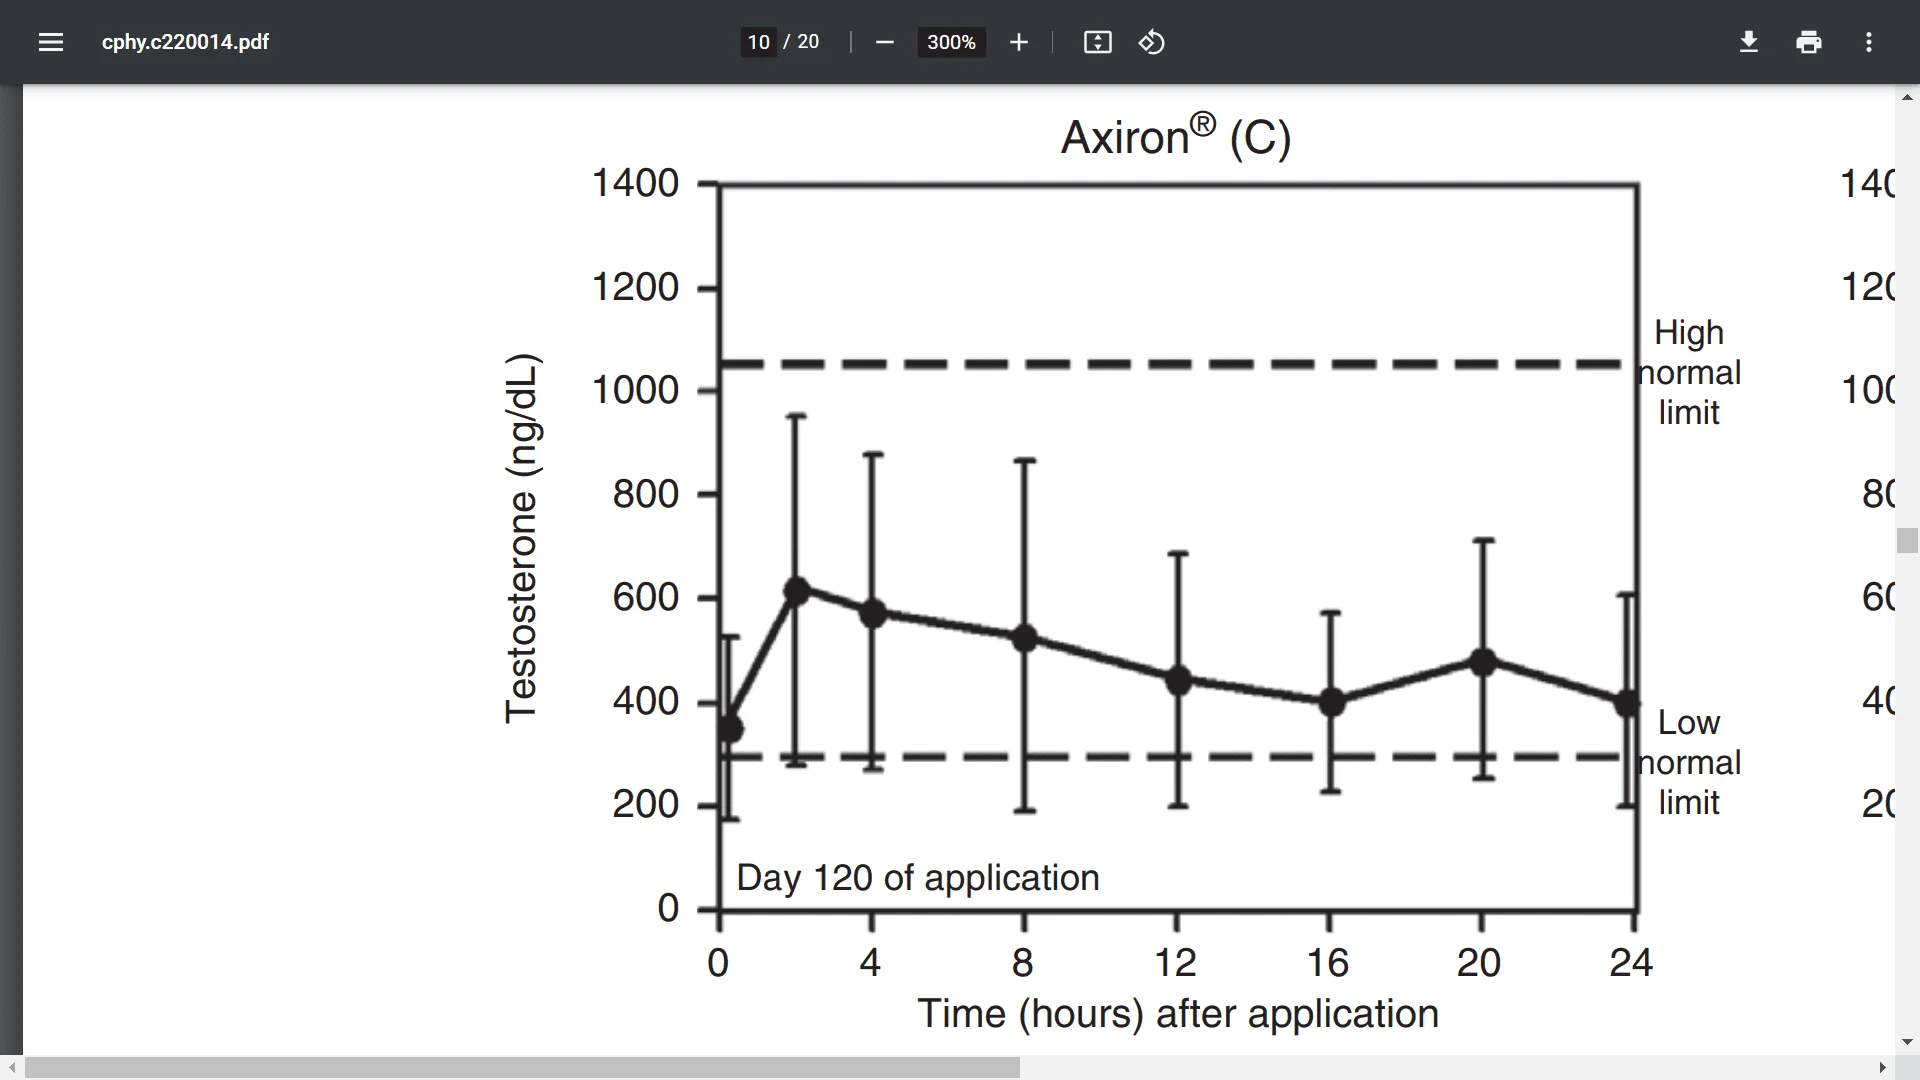Click the 8 hour x-axis tick label
Screen dimensions: 1920x1080
click(1022, 963)
